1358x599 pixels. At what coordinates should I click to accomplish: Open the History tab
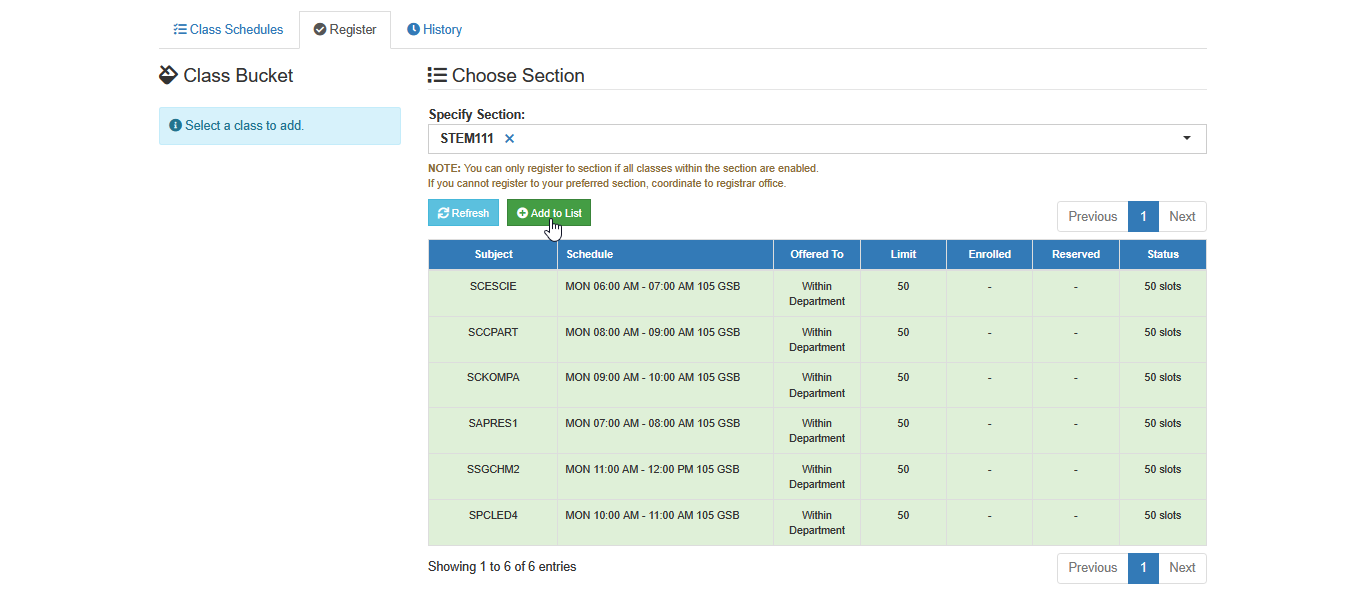click(x=434, y=30)
